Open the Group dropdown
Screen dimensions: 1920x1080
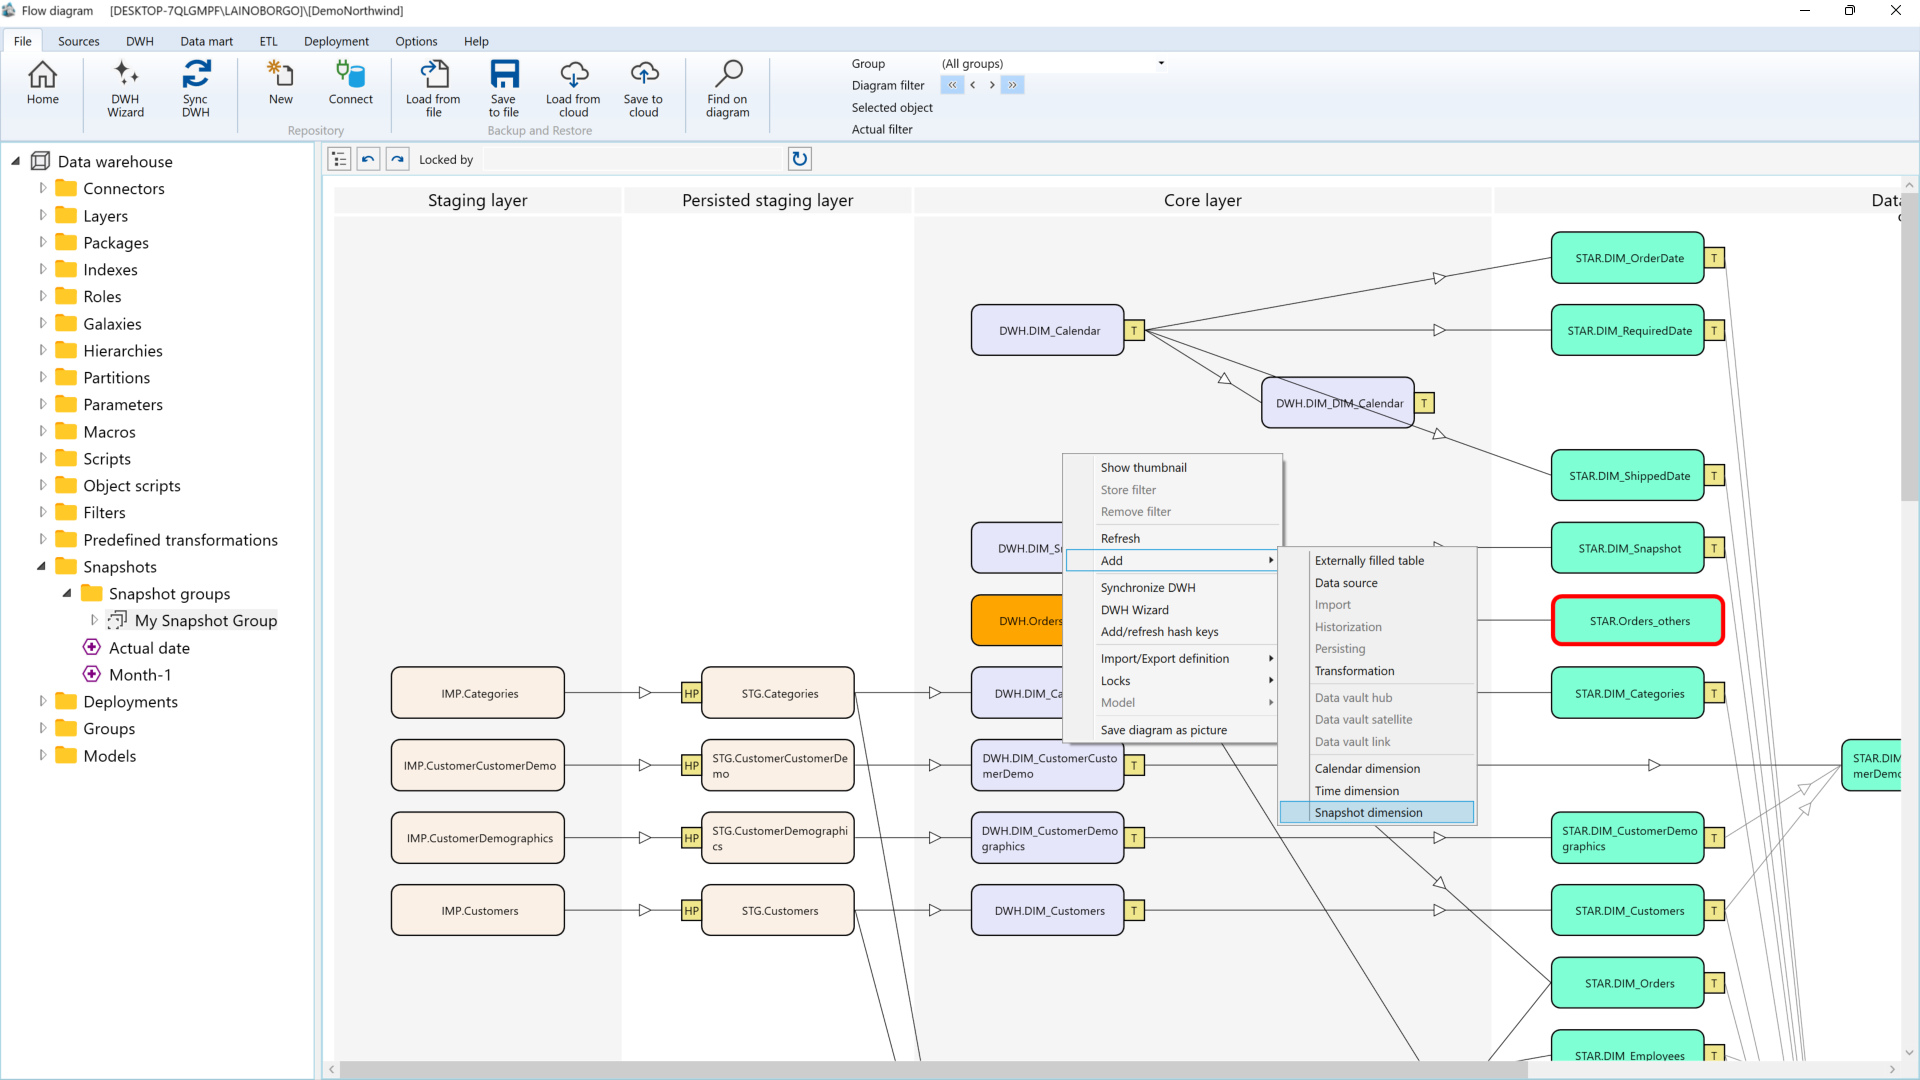pos(1161,63)
